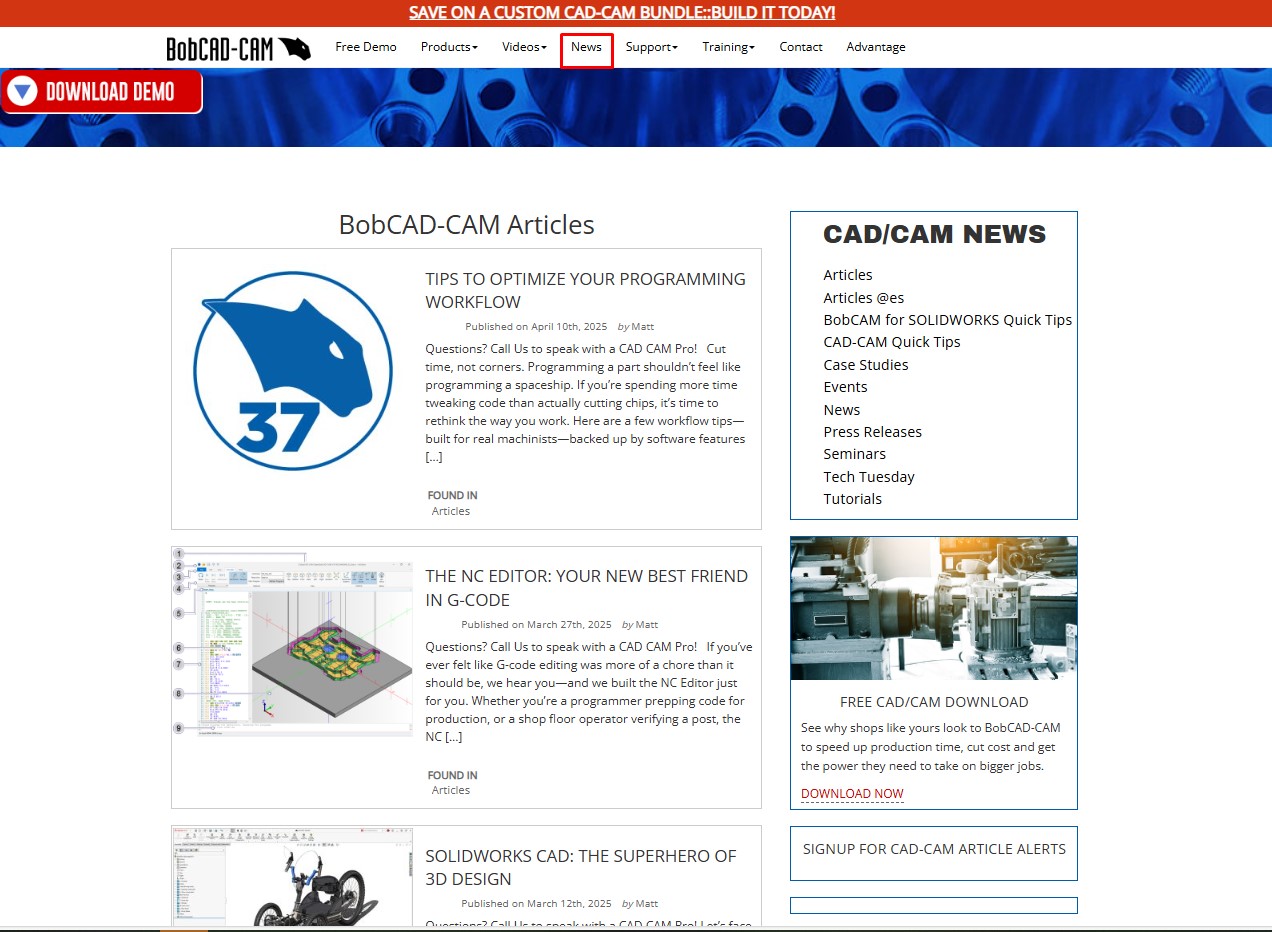Open Tips to Optimize Your Programming Workflow article
1272x932 pixels.
click(585, 290)
